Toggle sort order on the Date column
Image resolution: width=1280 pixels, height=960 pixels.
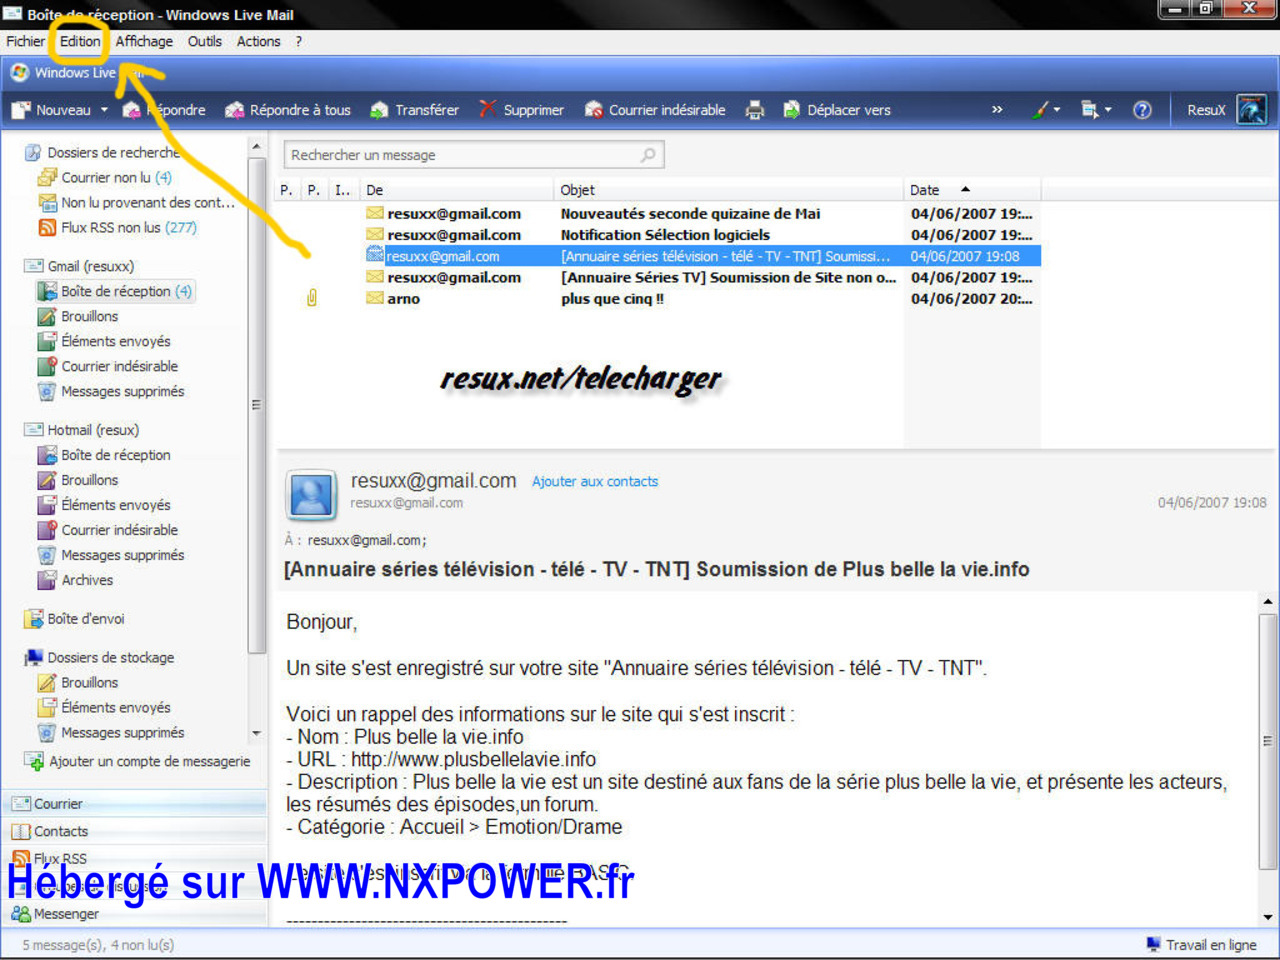click(972, 190)
